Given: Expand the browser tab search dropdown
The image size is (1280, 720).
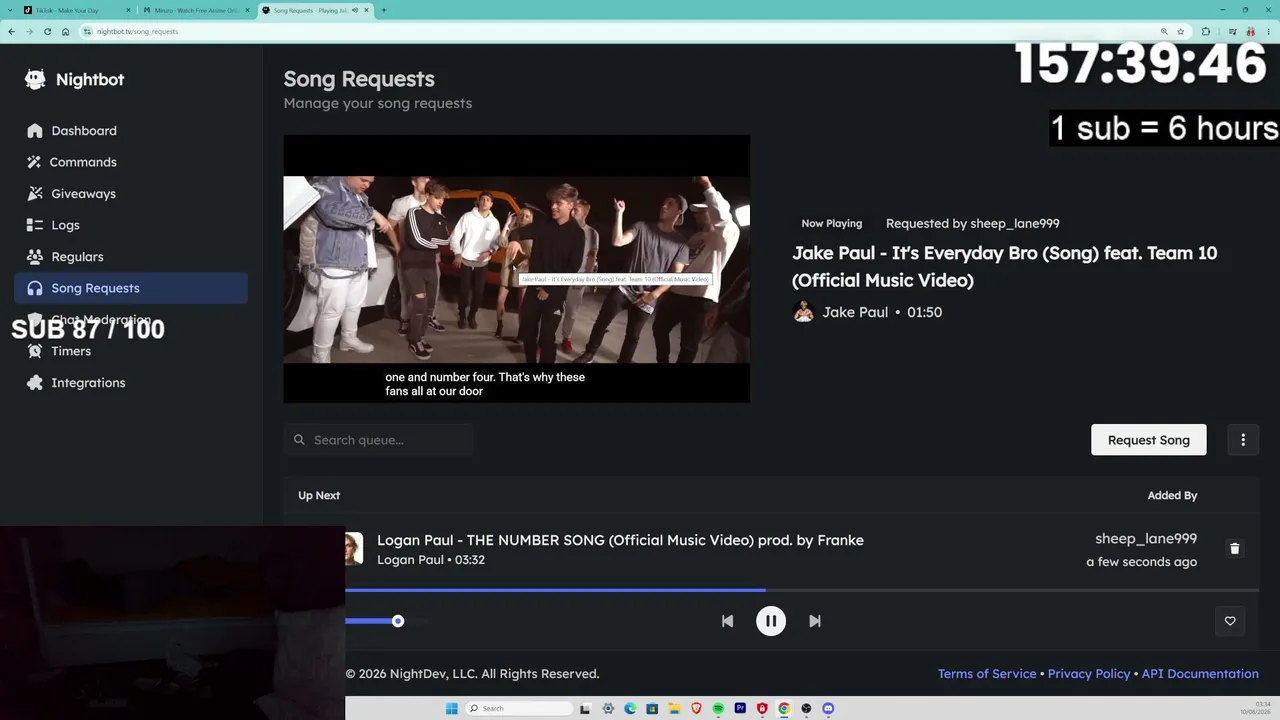Looking at the screenshot, I should point(9,10).
